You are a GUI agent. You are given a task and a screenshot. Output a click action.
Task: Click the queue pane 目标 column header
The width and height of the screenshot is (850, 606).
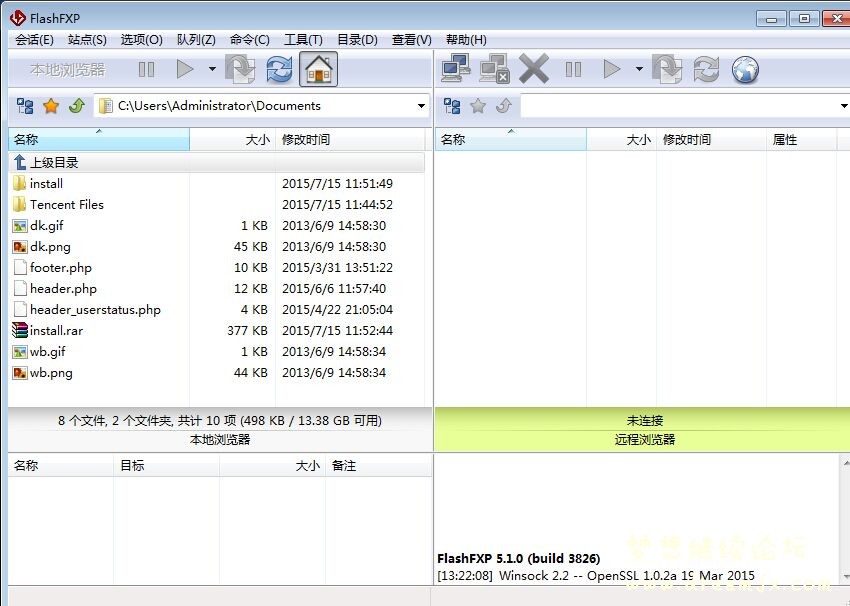click(x=166, y=466)
